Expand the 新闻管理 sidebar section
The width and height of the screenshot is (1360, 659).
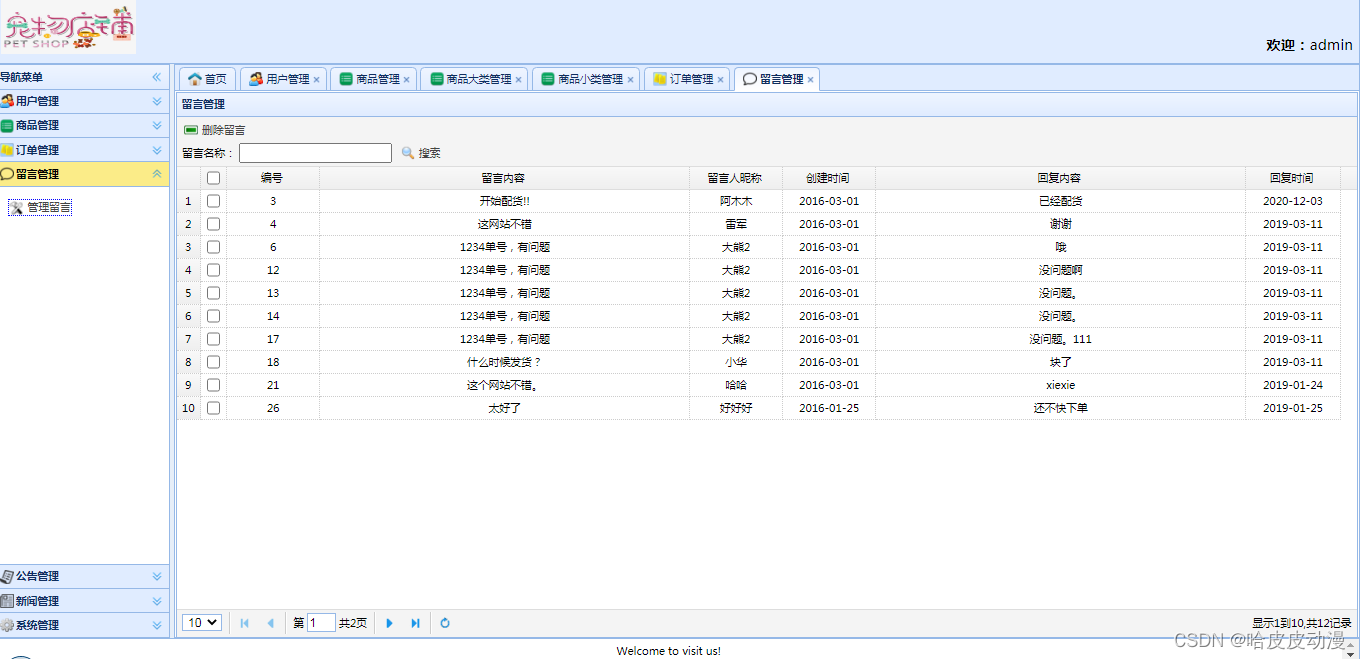click(157, 601)
